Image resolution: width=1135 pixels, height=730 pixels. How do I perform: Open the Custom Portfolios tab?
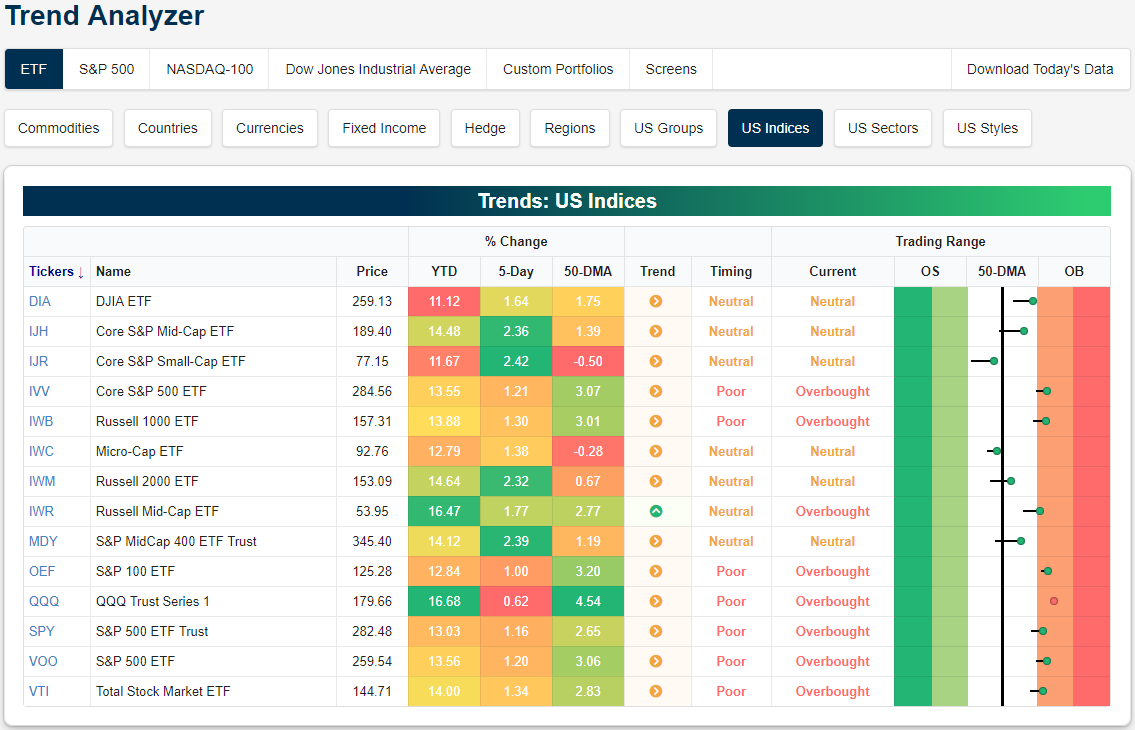tap(558, 69)
